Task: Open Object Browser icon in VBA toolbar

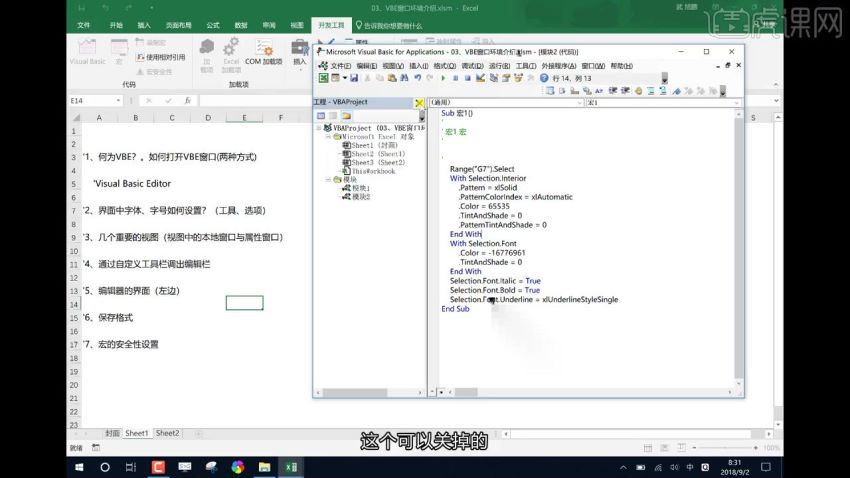Action: [x=518, y=78]
